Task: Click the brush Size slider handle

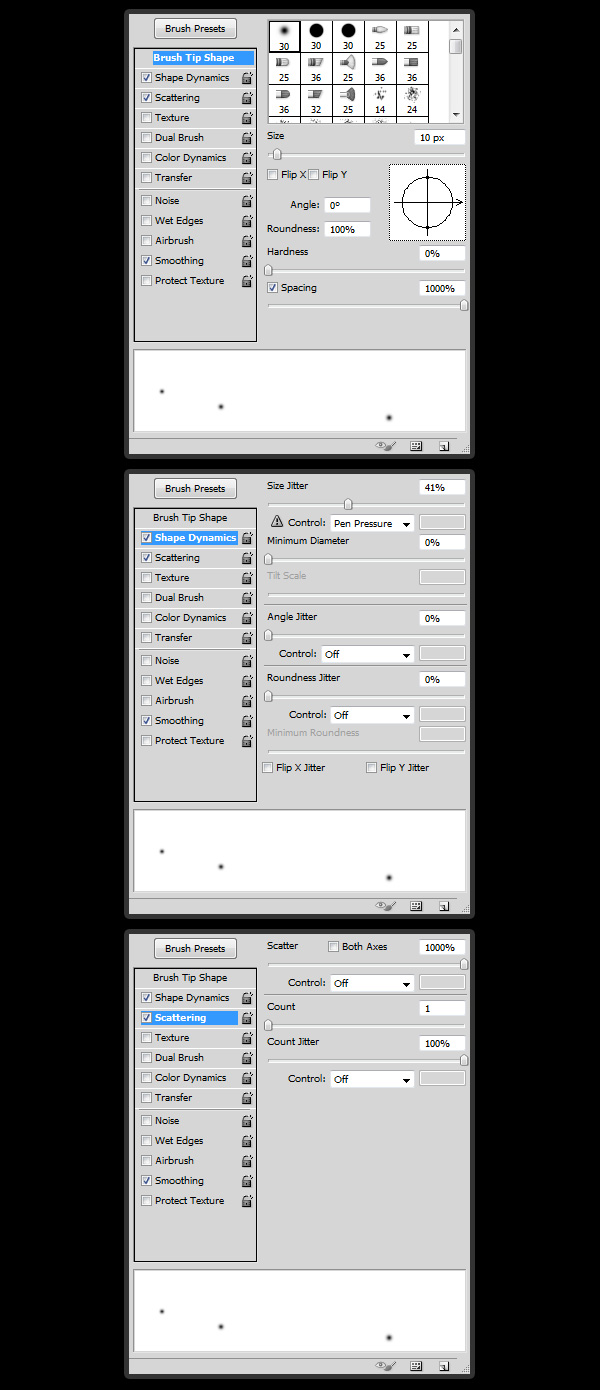Action: tap(277, 155)
